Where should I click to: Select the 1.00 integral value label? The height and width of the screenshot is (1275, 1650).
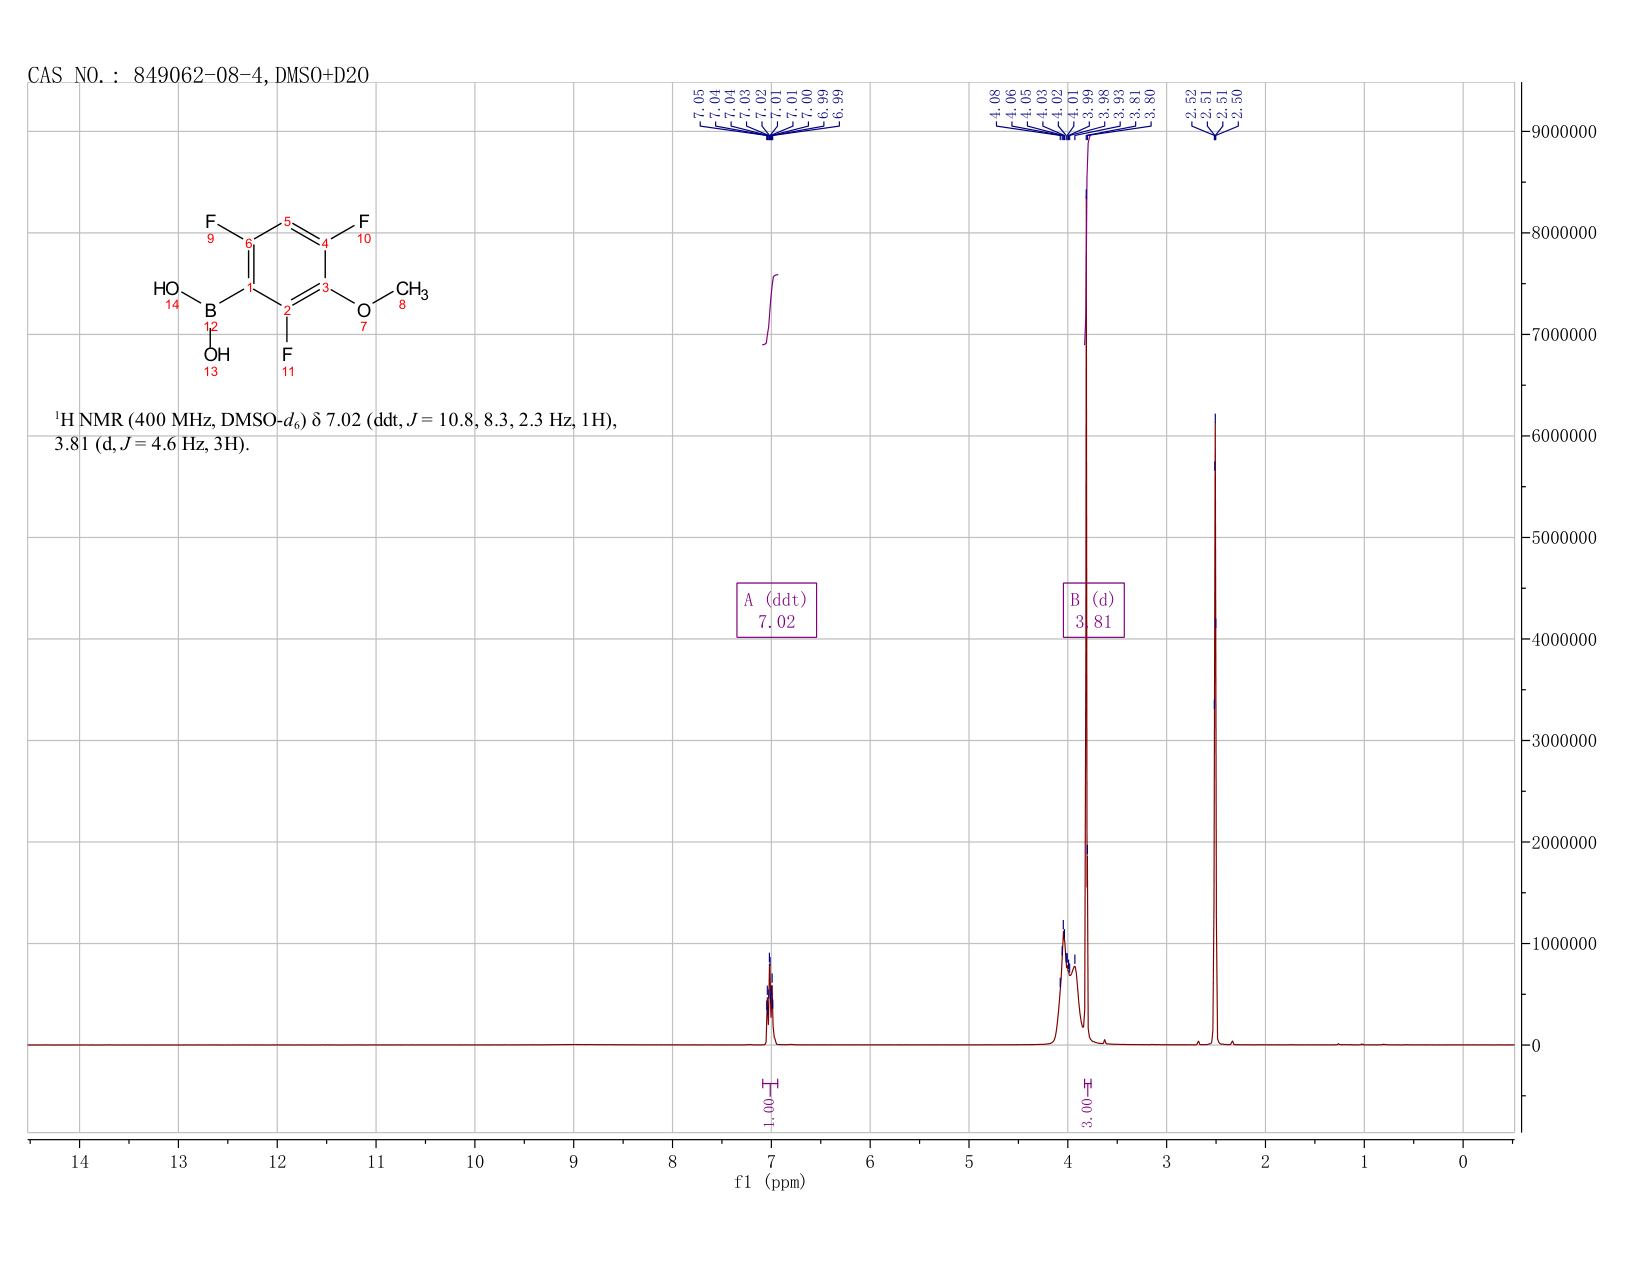click(x=769, y=1111)
